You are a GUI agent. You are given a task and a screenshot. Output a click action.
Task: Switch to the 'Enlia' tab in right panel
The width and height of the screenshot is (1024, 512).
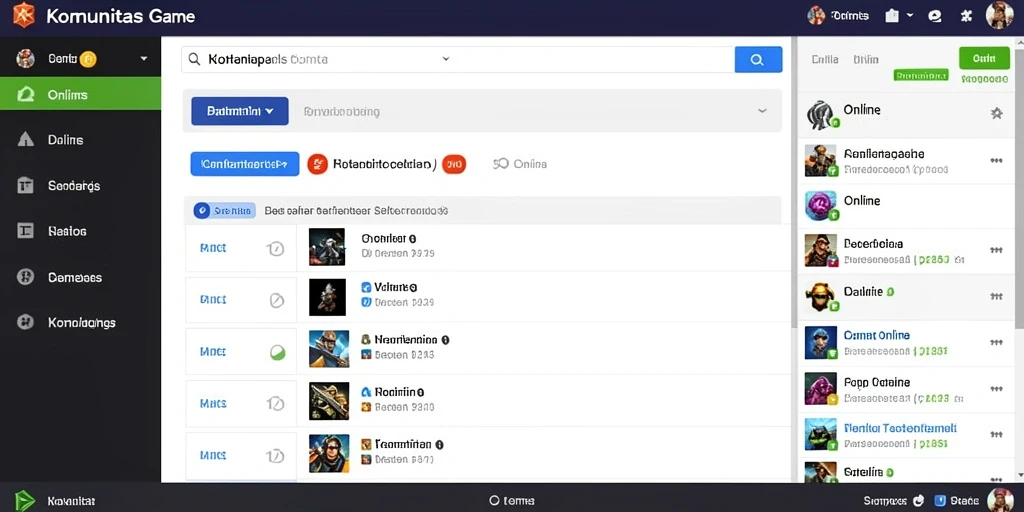[x=825, y=59]
